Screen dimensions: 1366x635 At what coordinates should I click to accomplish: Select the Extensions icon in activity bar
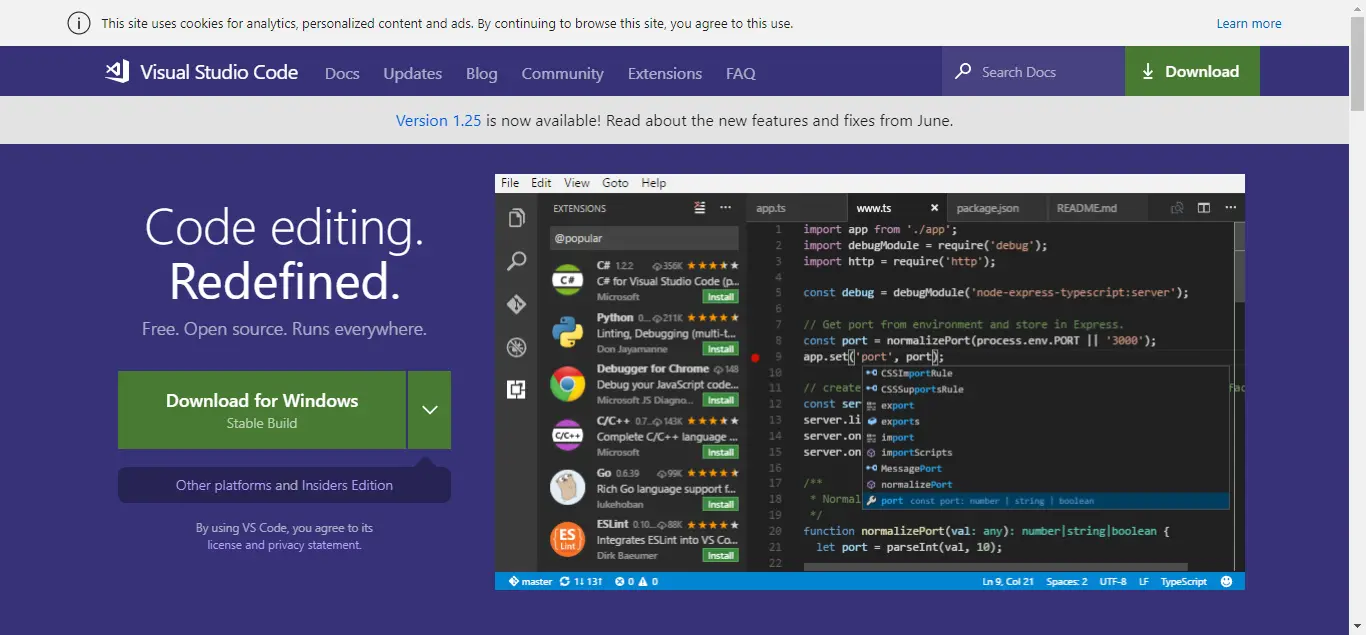517,390
